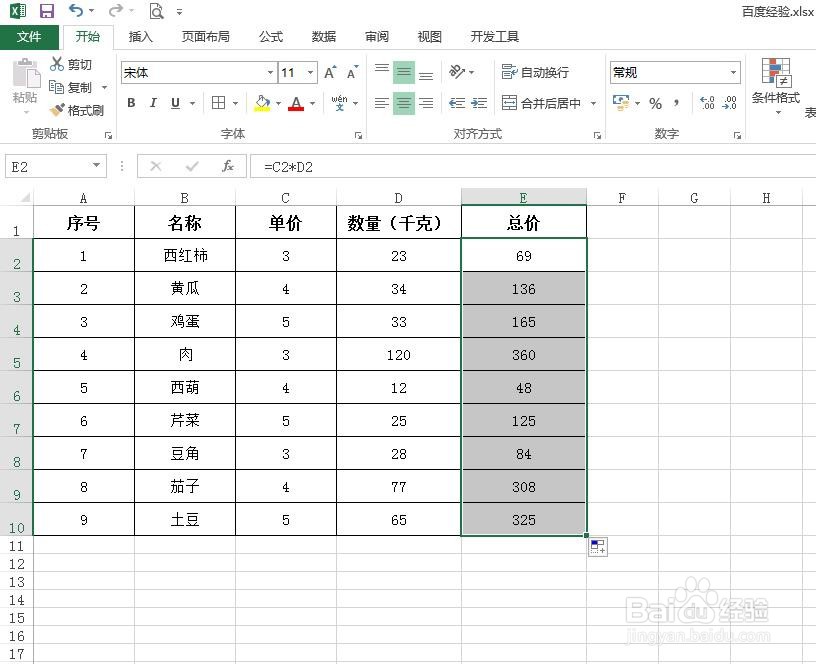Viewport: 816px width, 664px height.
Task: Click the 复制 (Copy) button
Action: point(72,87)
